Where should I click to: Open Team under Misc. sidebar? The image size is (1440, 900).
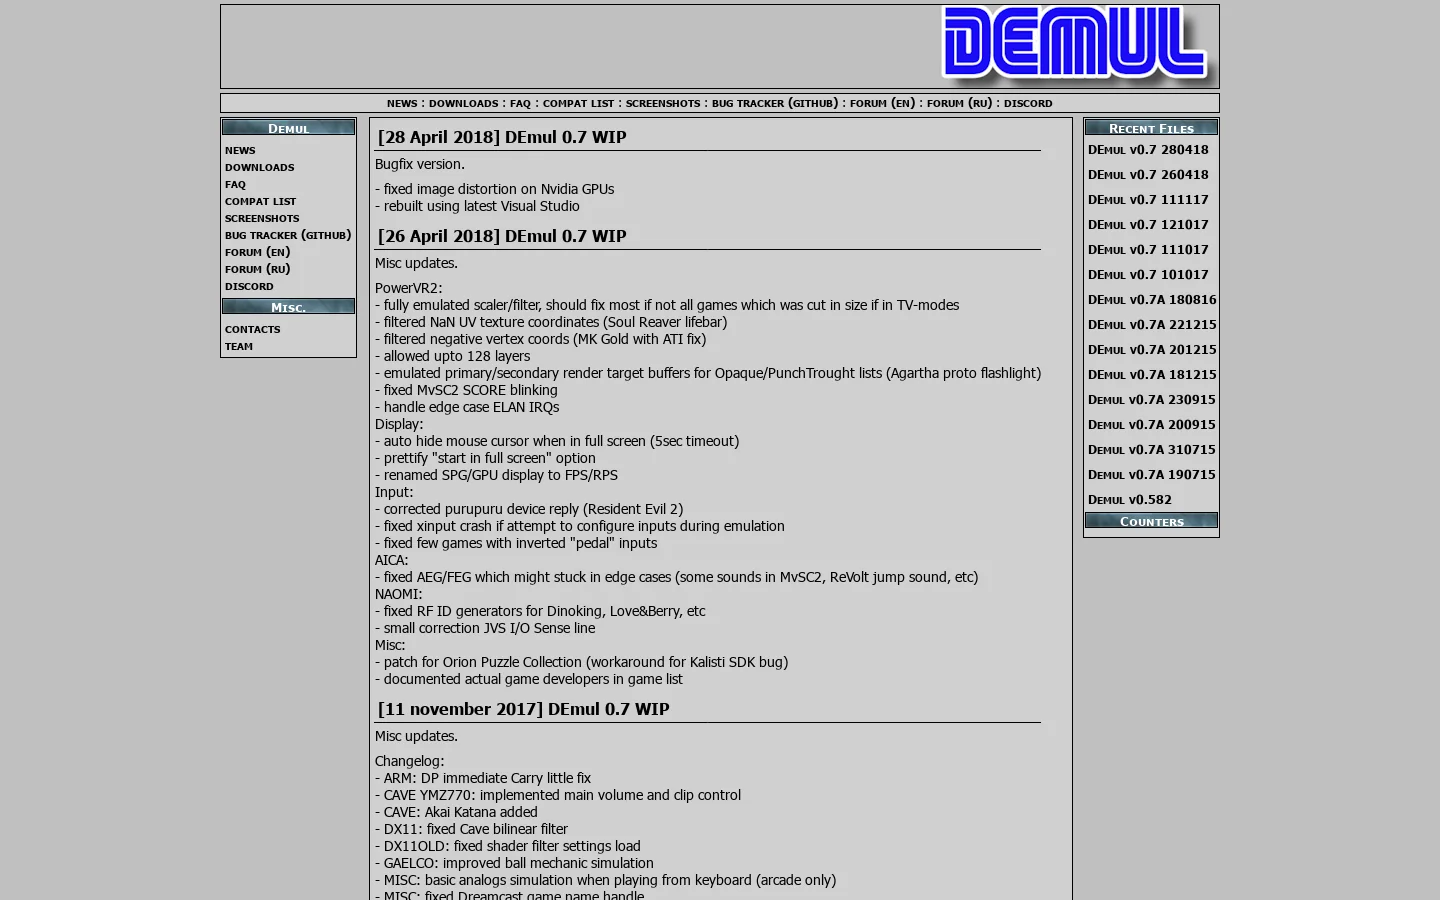(x=238, y=346)
